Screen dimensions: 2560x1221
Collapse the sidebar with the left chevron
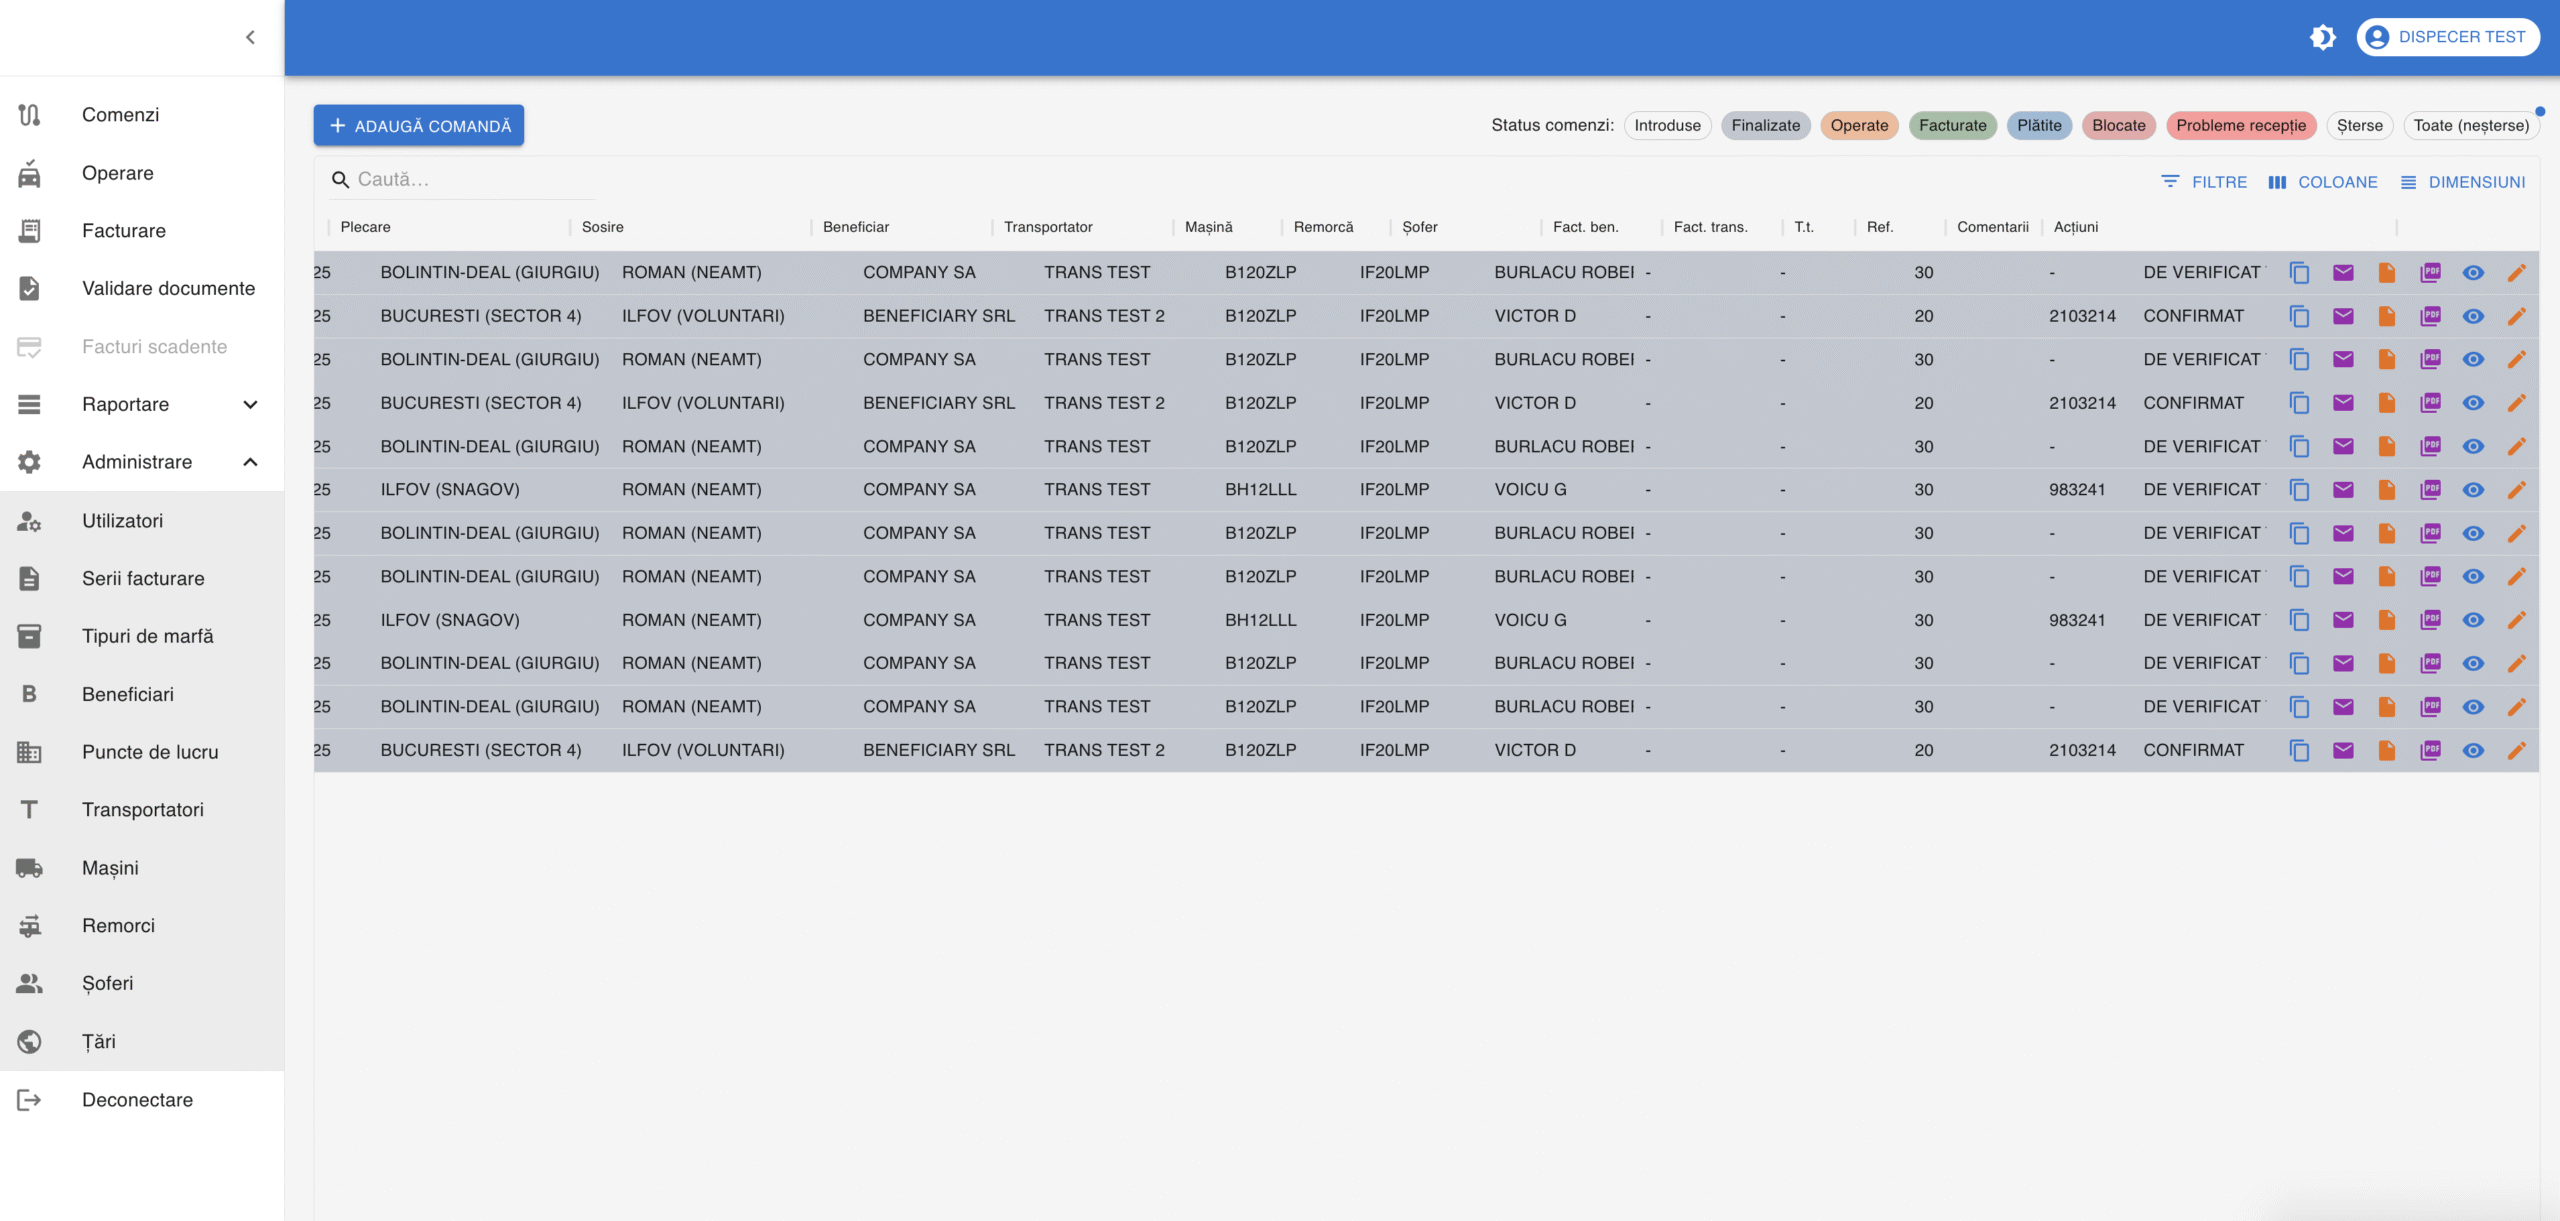click(250, 37)
